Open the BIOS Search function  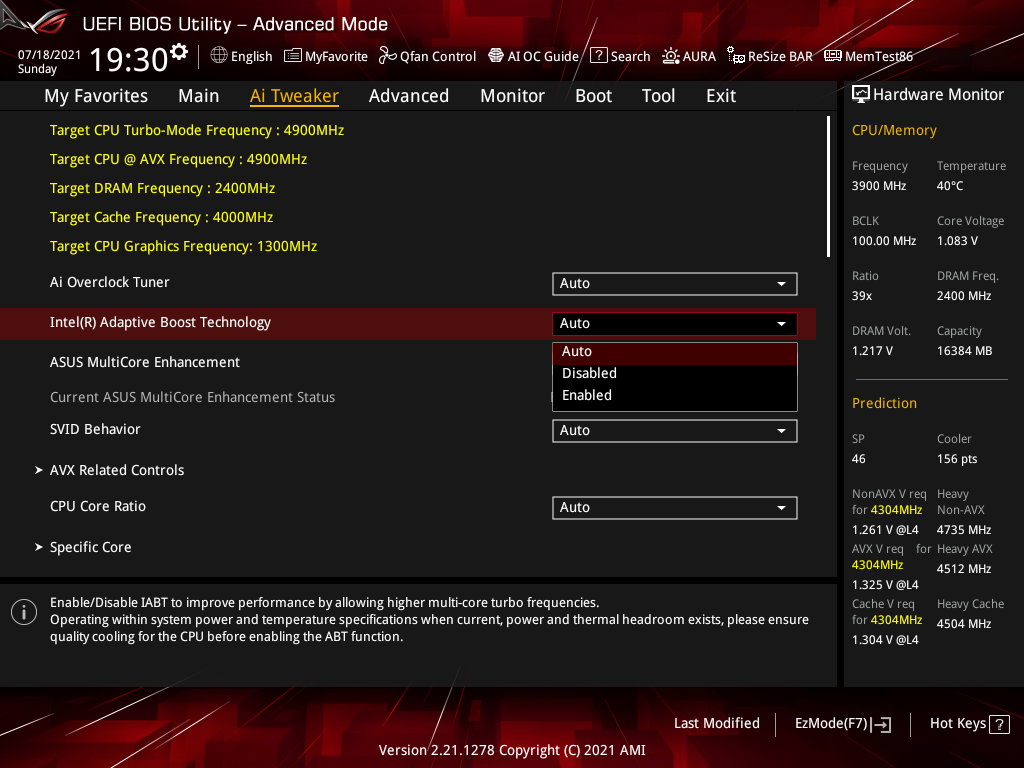pos(620,56)
